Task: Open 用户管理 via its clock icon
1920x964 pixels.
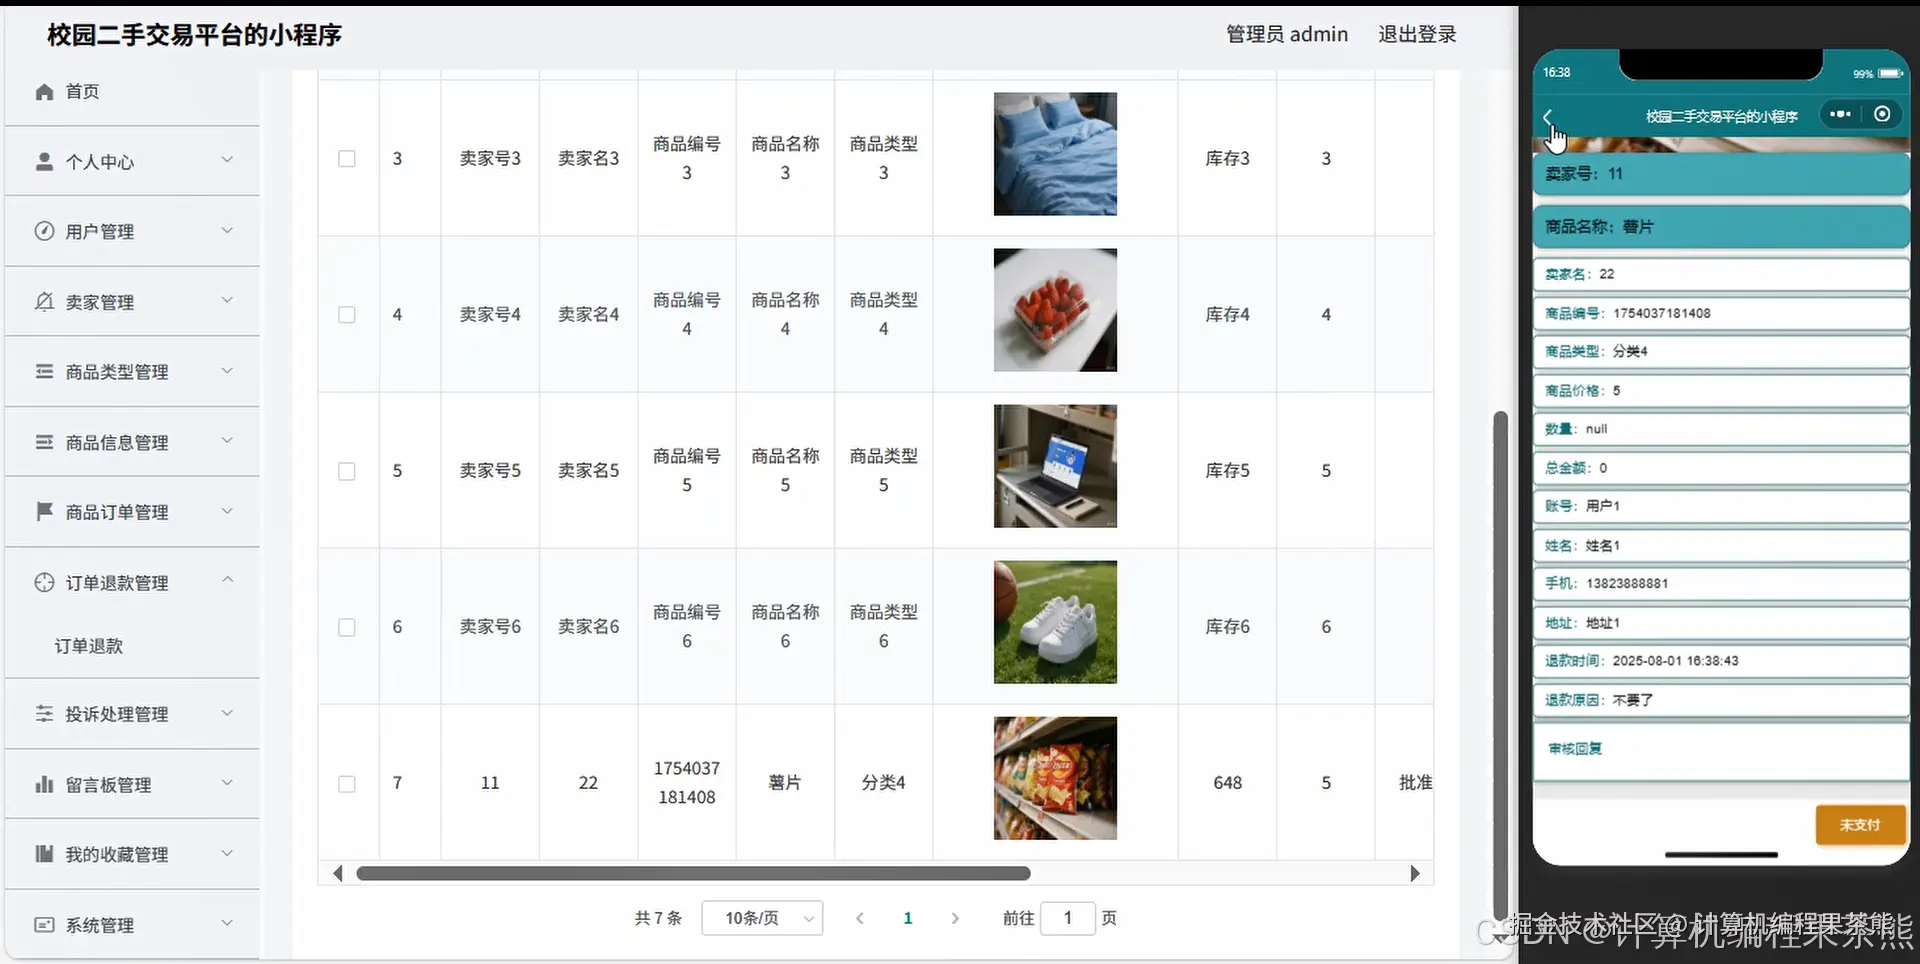Action: [44, 230]
